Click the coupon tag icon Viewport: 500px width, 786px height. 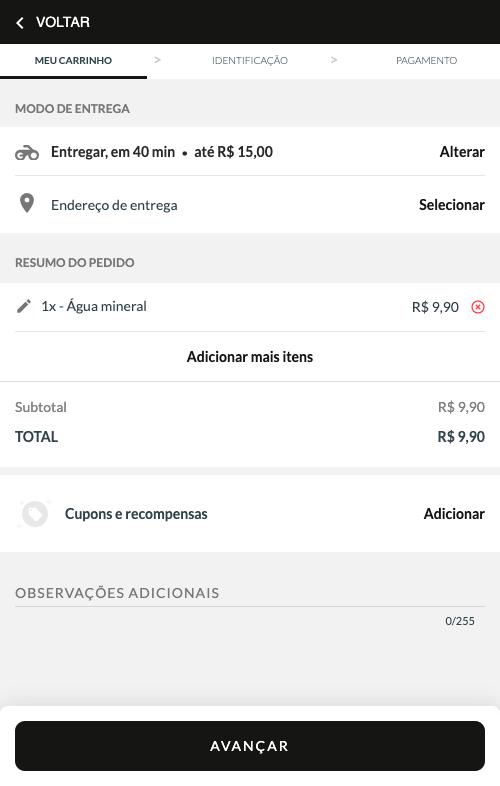35,514
